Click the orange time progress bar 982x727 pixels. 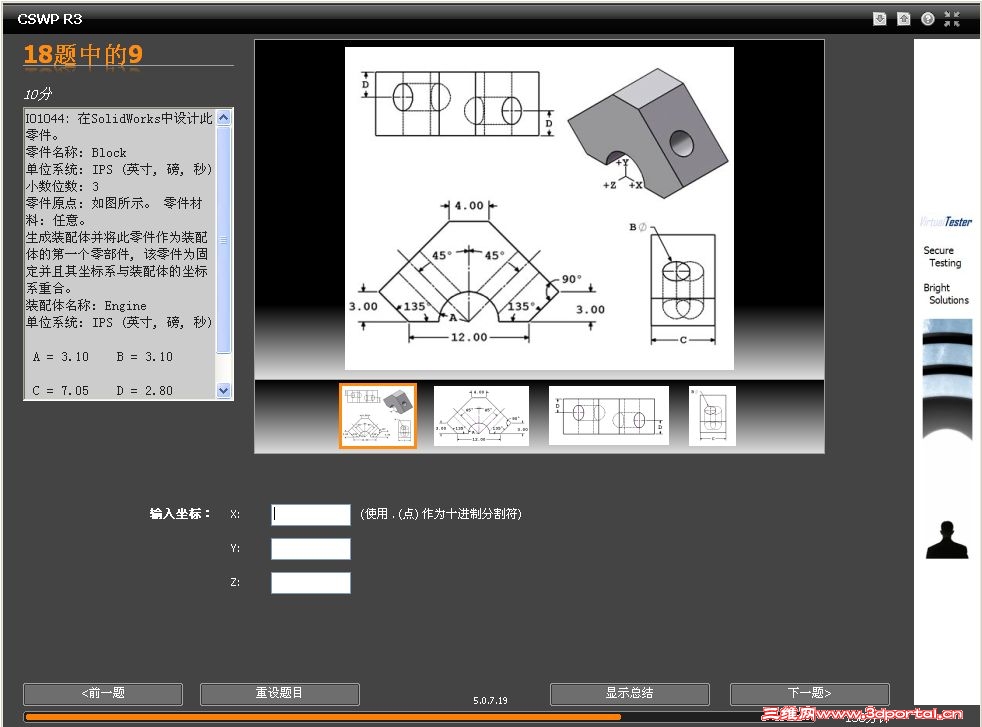[323, 717]
